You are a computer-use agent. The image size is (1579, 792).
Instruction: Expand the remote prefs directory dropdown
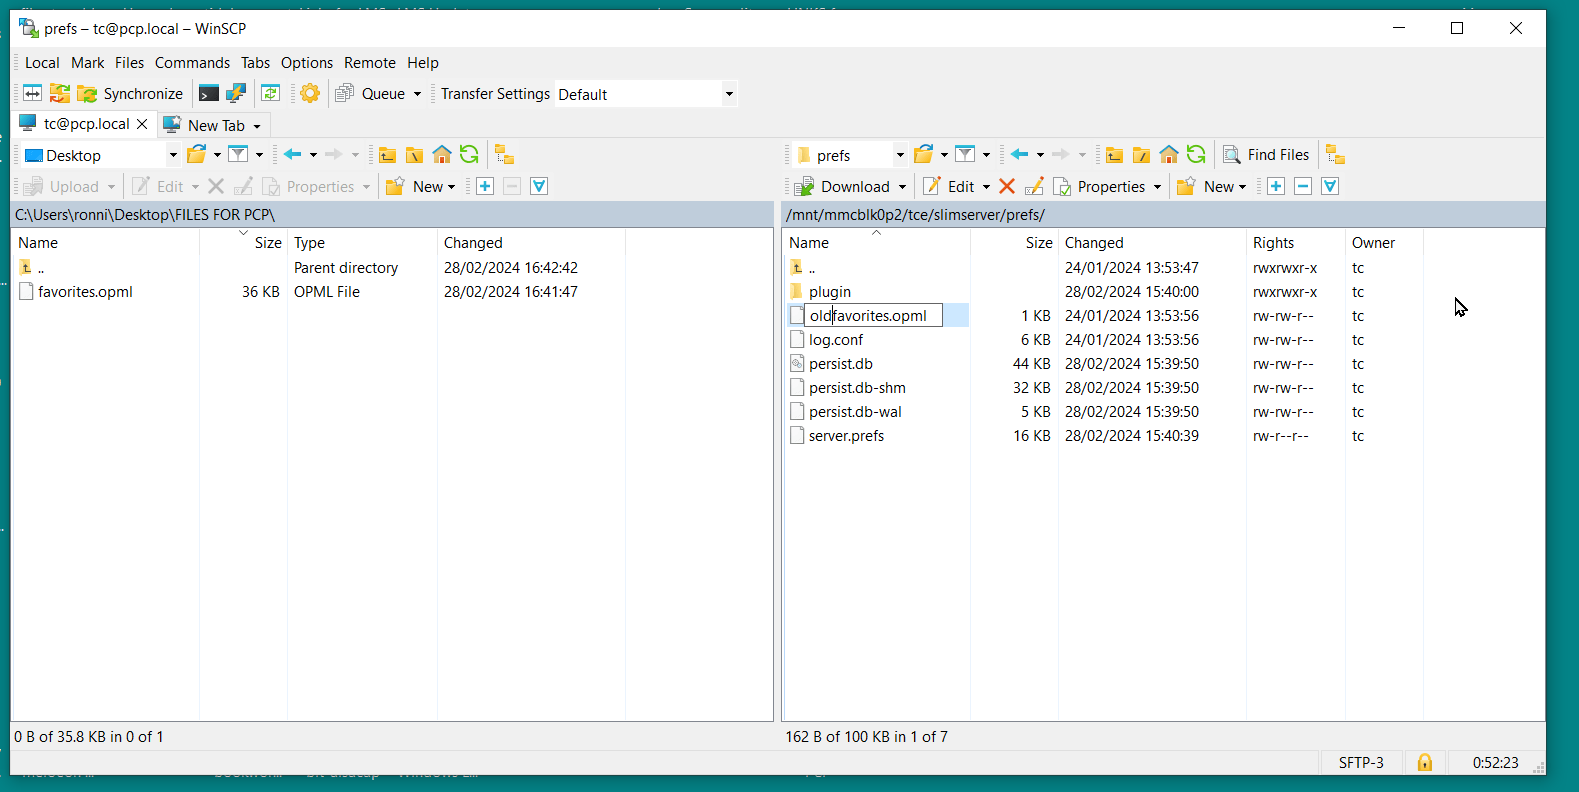[899, 156]
